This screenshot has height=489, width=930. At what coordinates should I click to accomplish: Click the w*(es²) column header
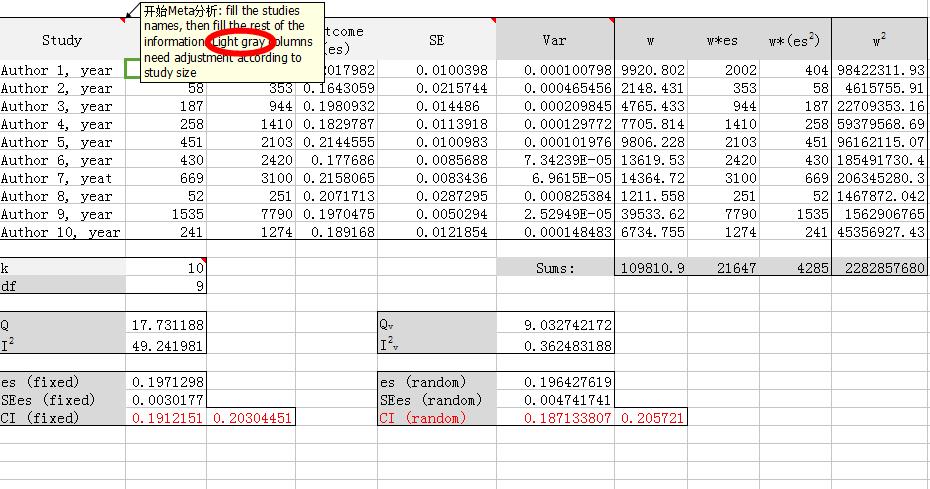coord(795,40)
